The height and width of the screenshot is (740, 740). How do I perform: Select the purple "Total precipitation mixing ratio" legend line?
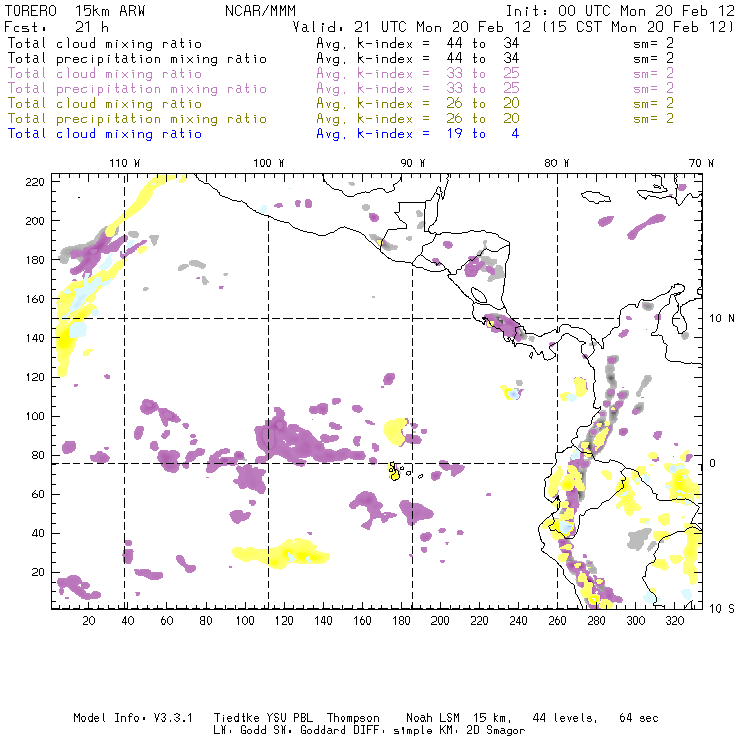(137, 89)
